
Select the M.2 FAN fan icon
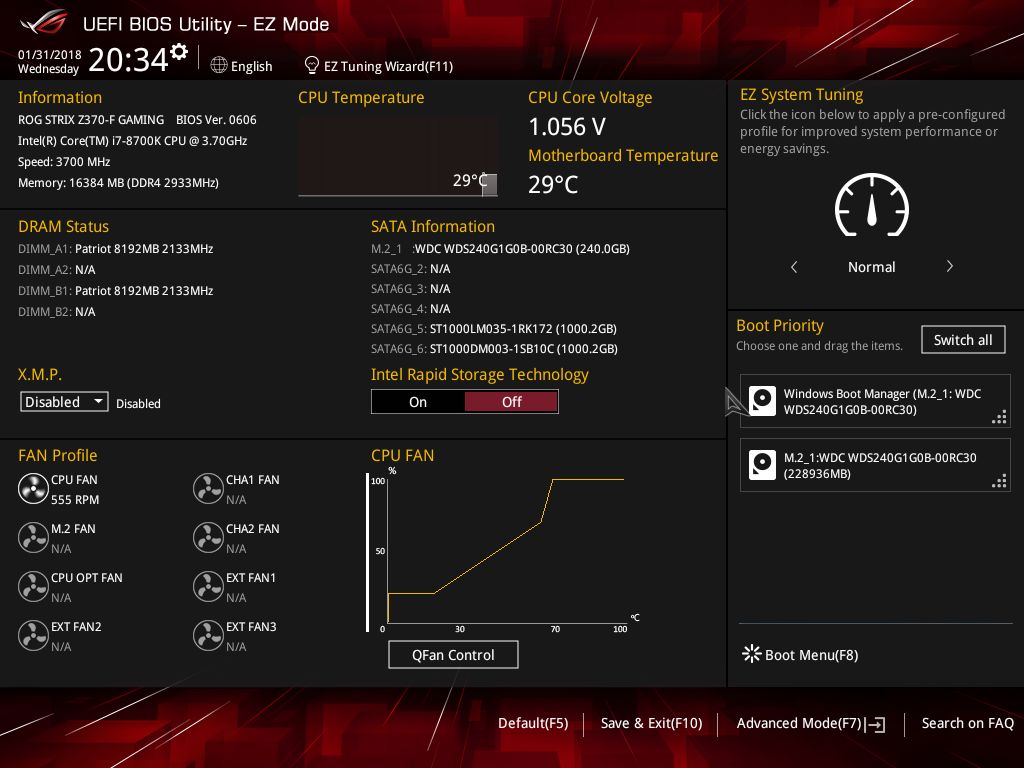click(33, 537)
